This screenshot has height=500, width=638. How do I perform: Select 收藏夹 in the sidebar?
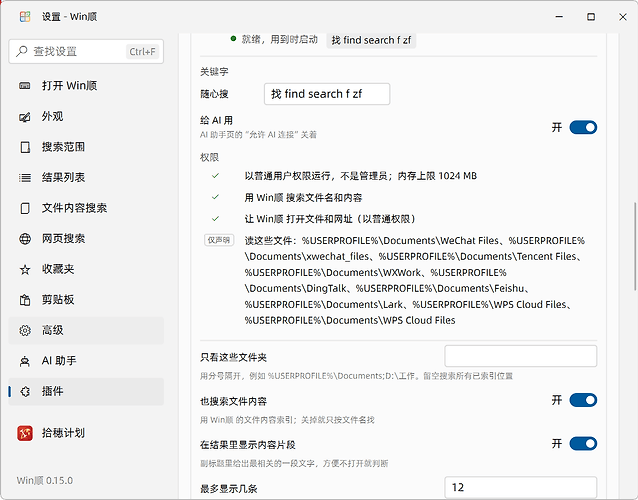[x=86, y=269]
